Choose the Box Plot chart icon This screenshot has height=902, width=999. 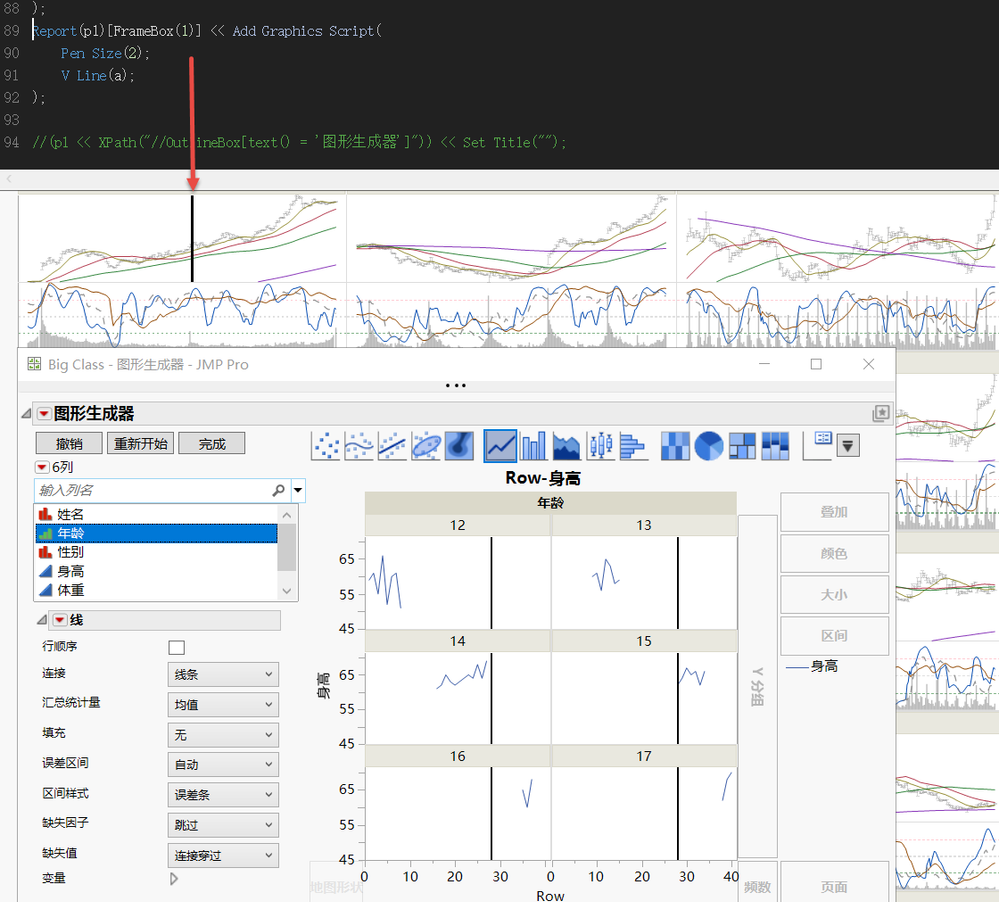tap(601, 445)
